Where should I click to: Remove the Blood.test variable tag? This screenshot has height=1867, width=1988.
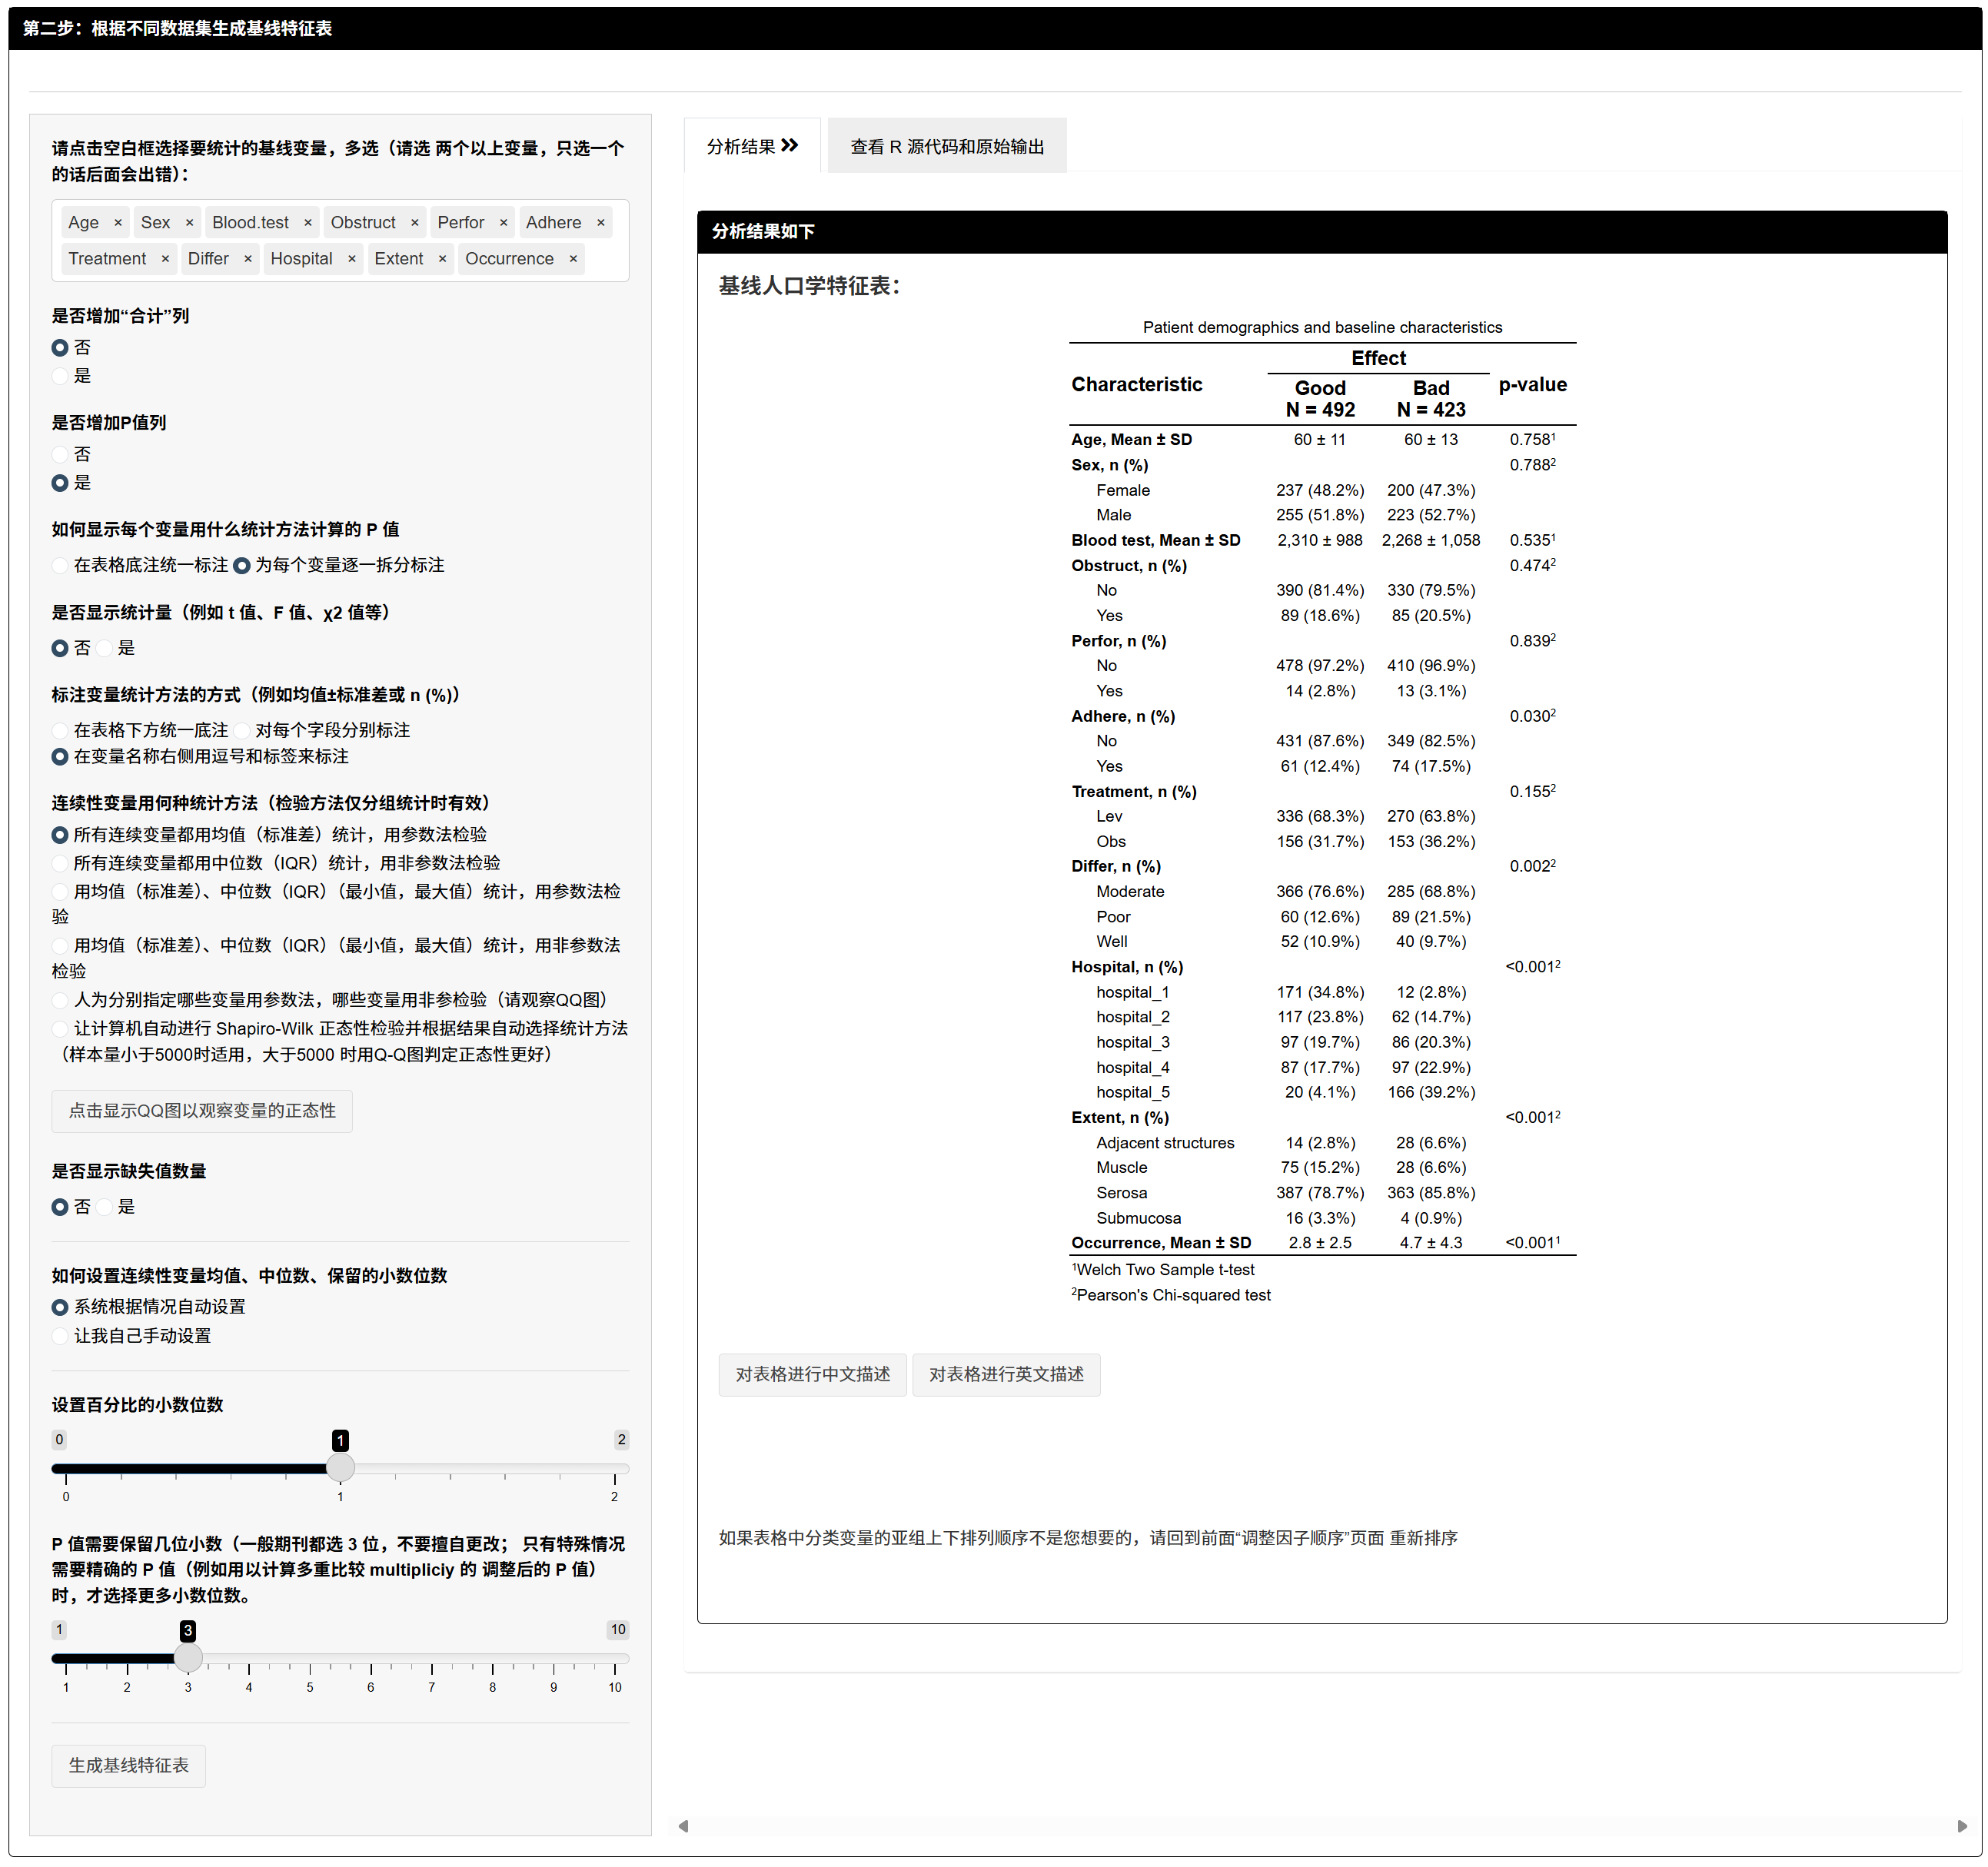click(308, 223)
